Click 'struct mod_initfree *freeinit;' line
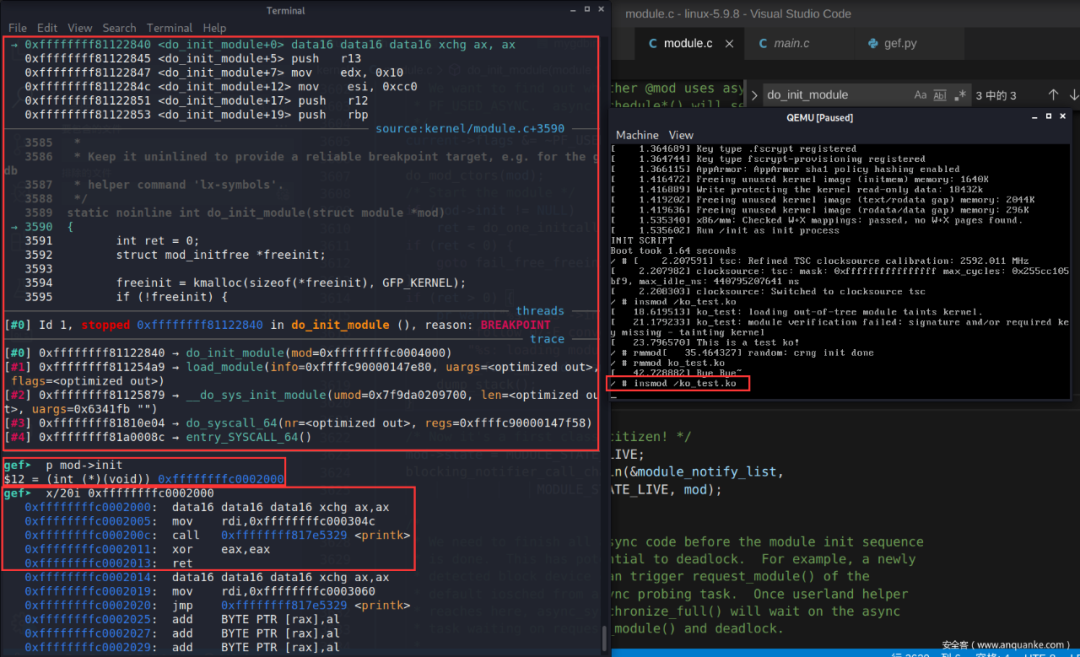Image resolution: width=1080 pixels, height=657 pixels. (220, 255)
